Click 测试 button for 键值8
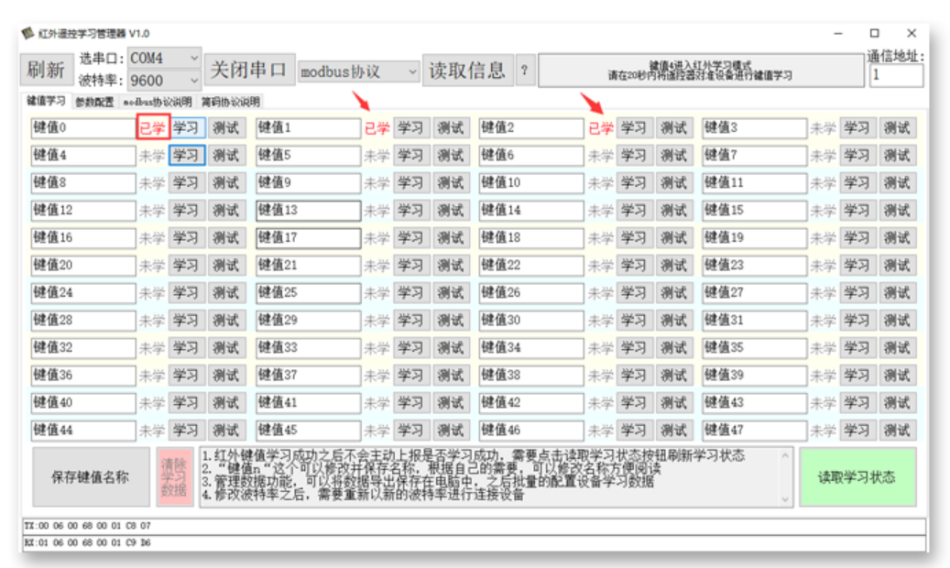Viewport: 950px width, 568px height. [x=227, y=183]
